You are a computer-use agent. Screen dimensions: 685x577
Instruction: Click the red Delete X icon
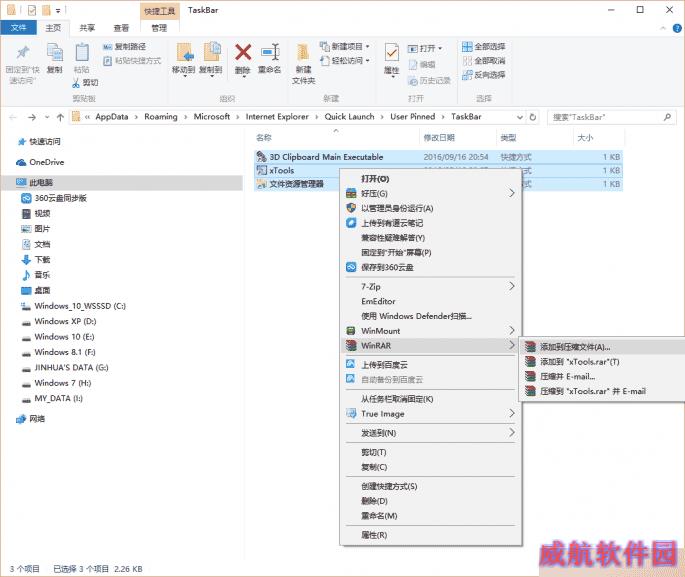[243, 52]
